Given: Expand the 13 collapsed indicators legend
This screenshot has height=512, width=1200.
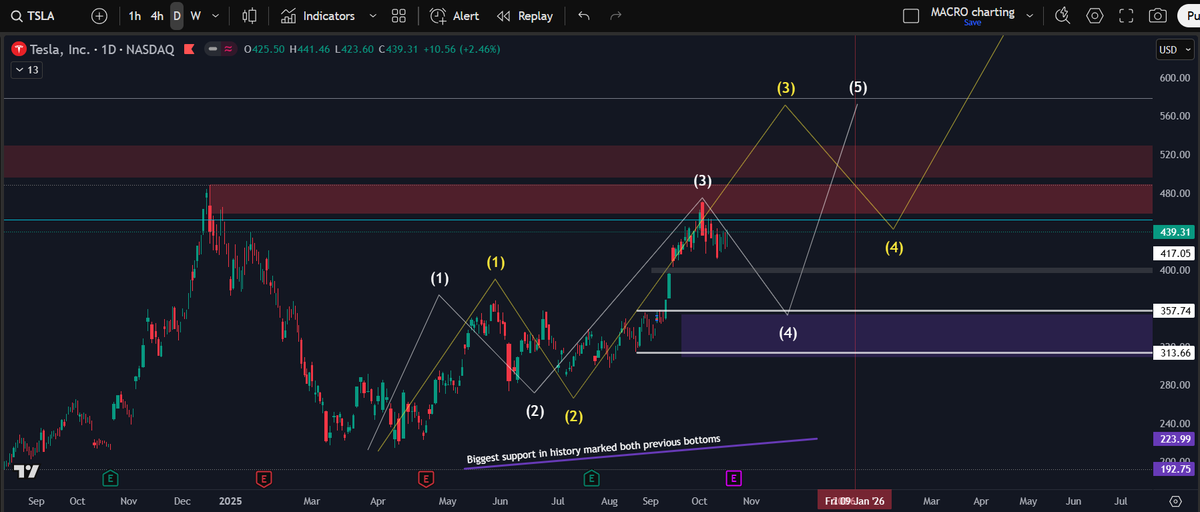Looking at the screenshot, I should pyautogui.click(x=25, y=70).
